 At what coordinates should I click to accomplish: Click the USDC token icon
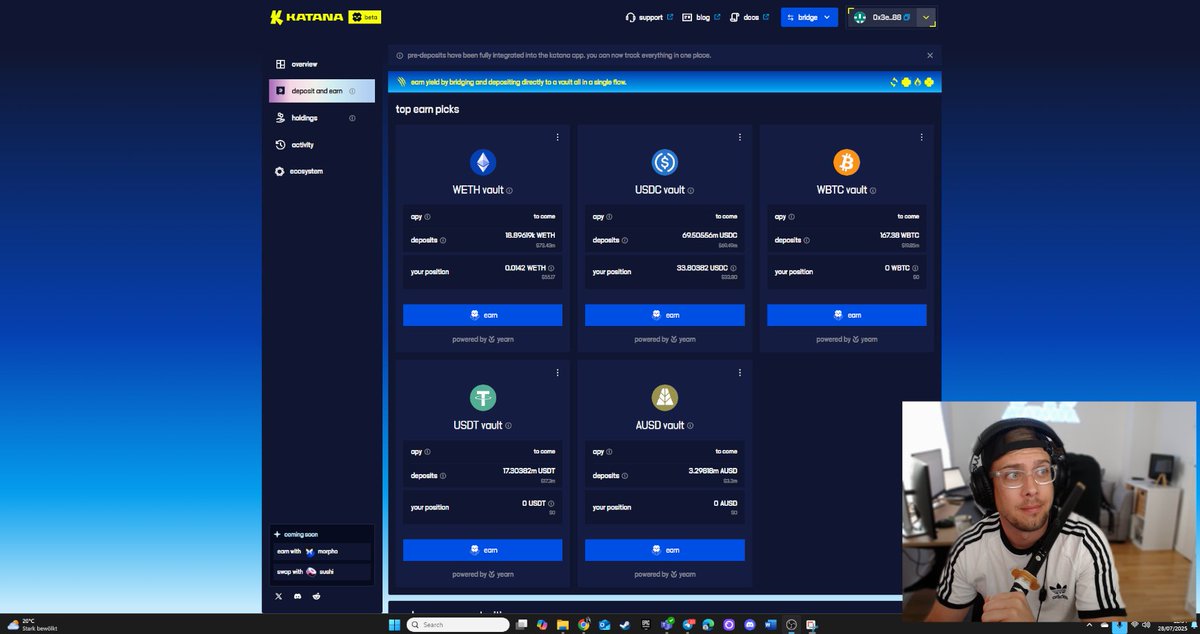(665, 162)
